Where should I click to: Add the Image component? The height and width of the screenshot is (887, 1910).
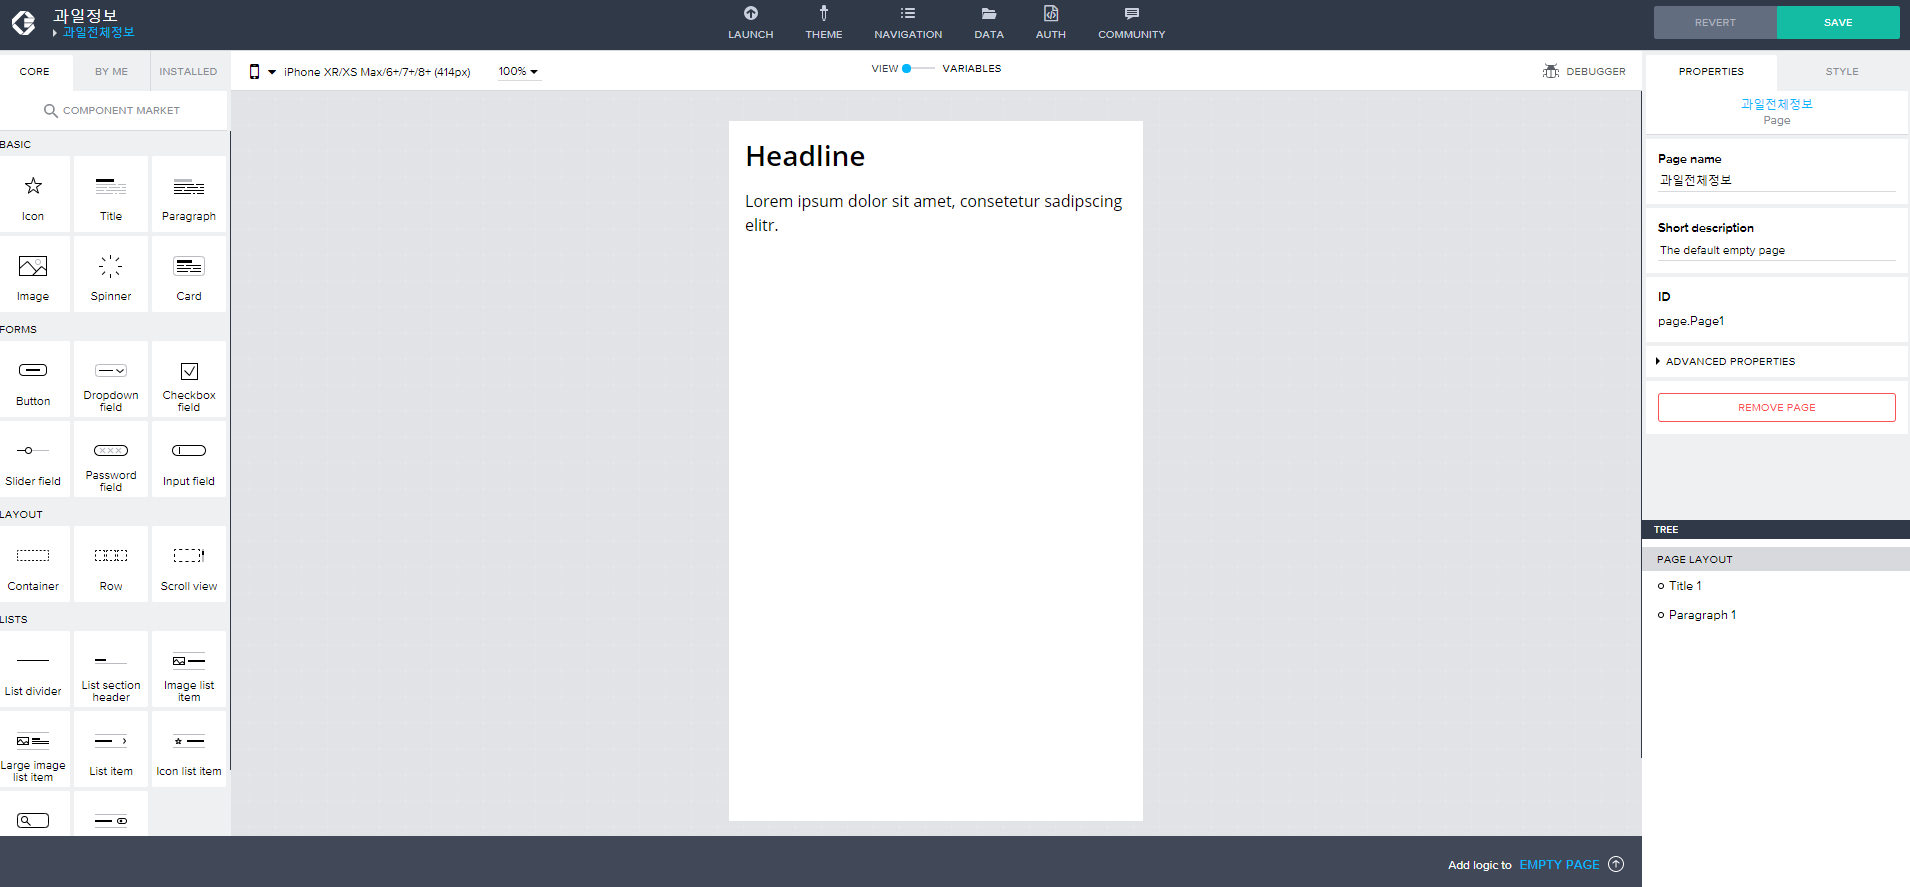tap(33, 275)
